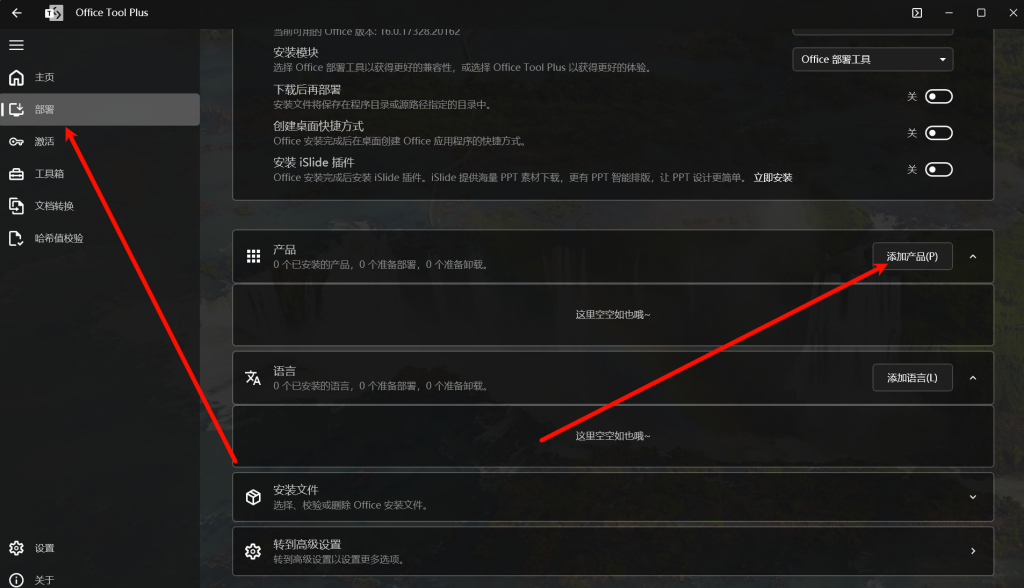
Task: Collapse the 语言 section chevron
Action: 972,378
